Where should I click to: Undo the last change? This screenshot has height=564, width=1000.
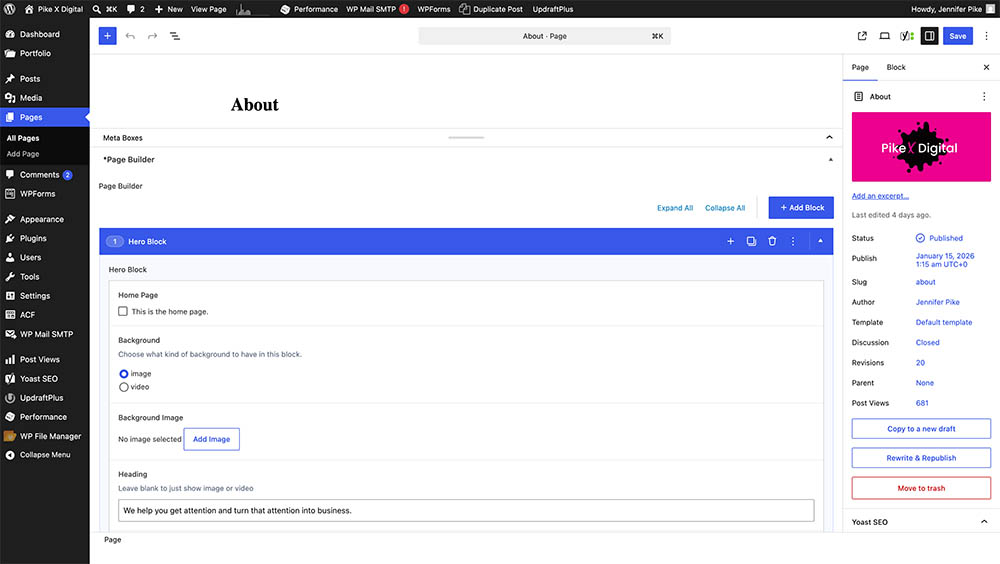click(x=130, y=36)
